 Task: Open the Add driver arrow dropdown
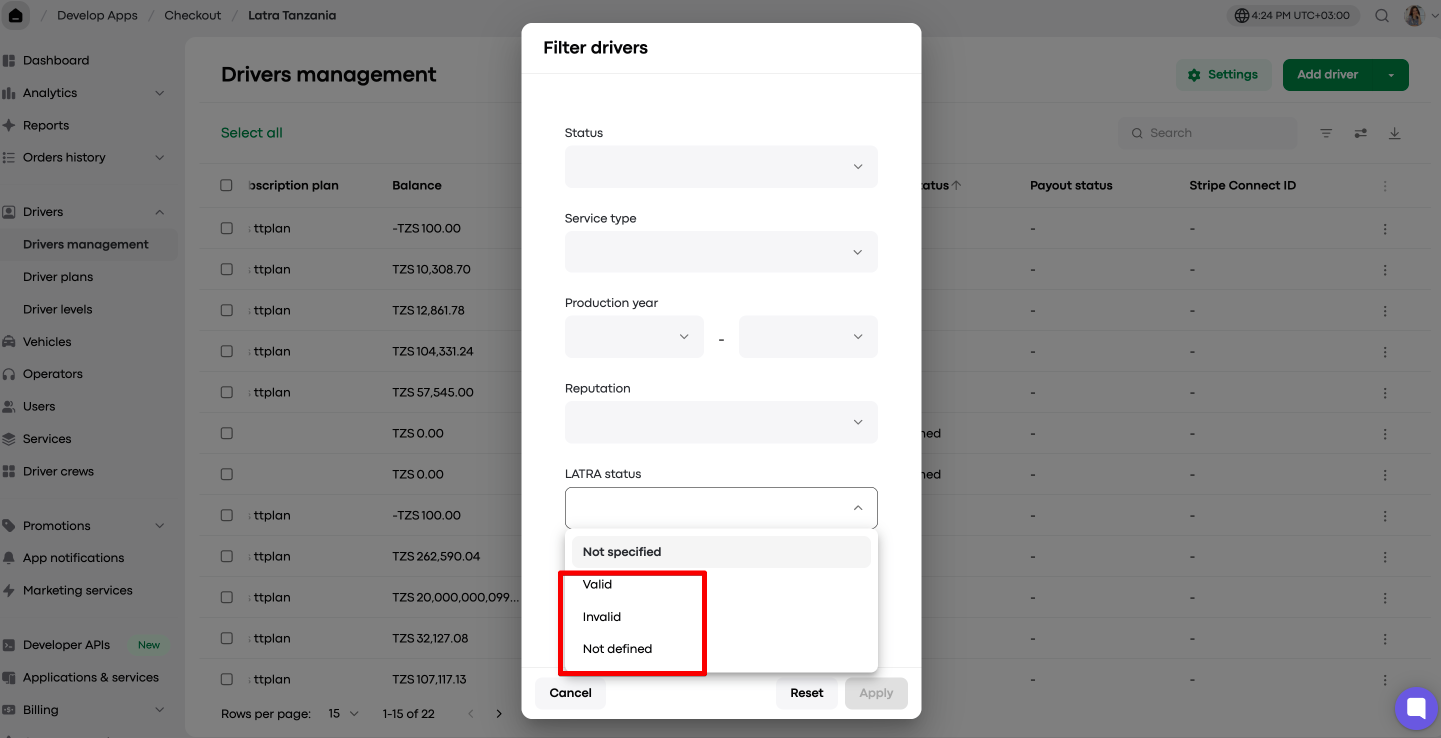click(1391, 75)
